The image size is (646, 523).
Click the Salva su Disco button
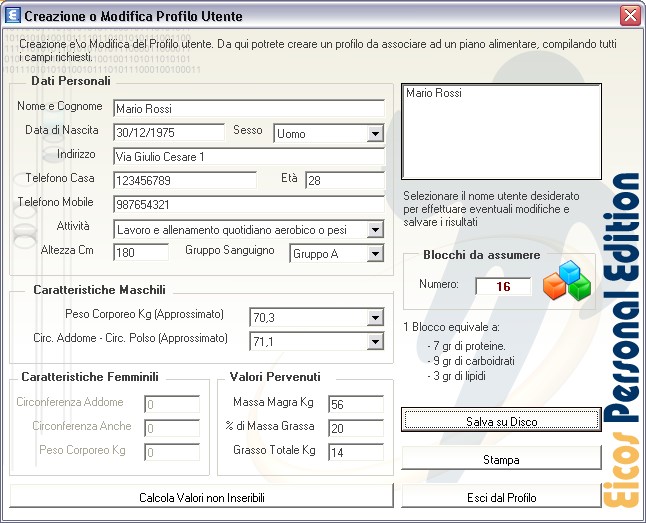[x=501, y=420]
